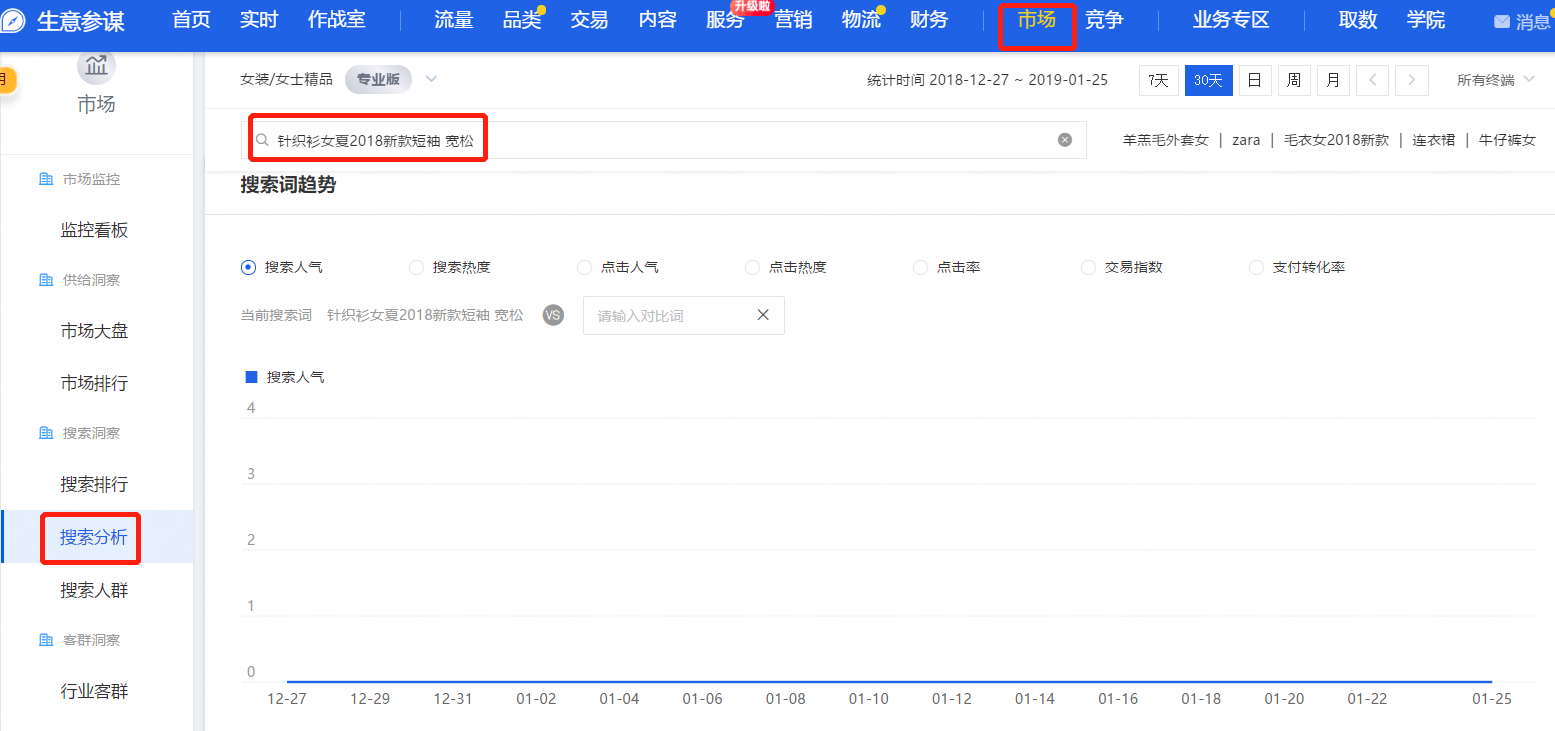Click the market chart icon above 市场
Image resolution: width=1555 pixels, height=731 pixels.
[x=96, y=66]
